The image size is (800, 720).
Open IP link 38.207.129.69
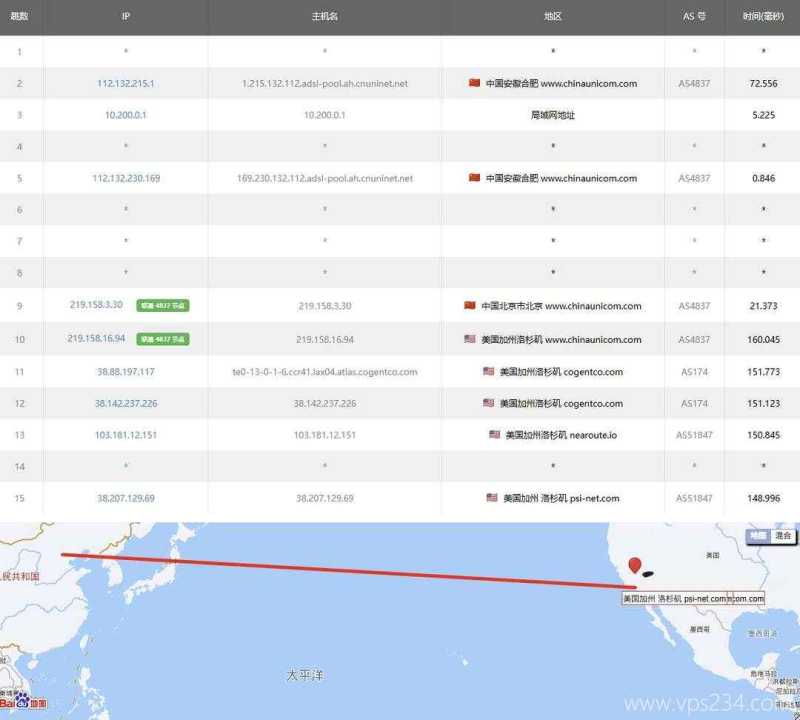coord(125,498)
